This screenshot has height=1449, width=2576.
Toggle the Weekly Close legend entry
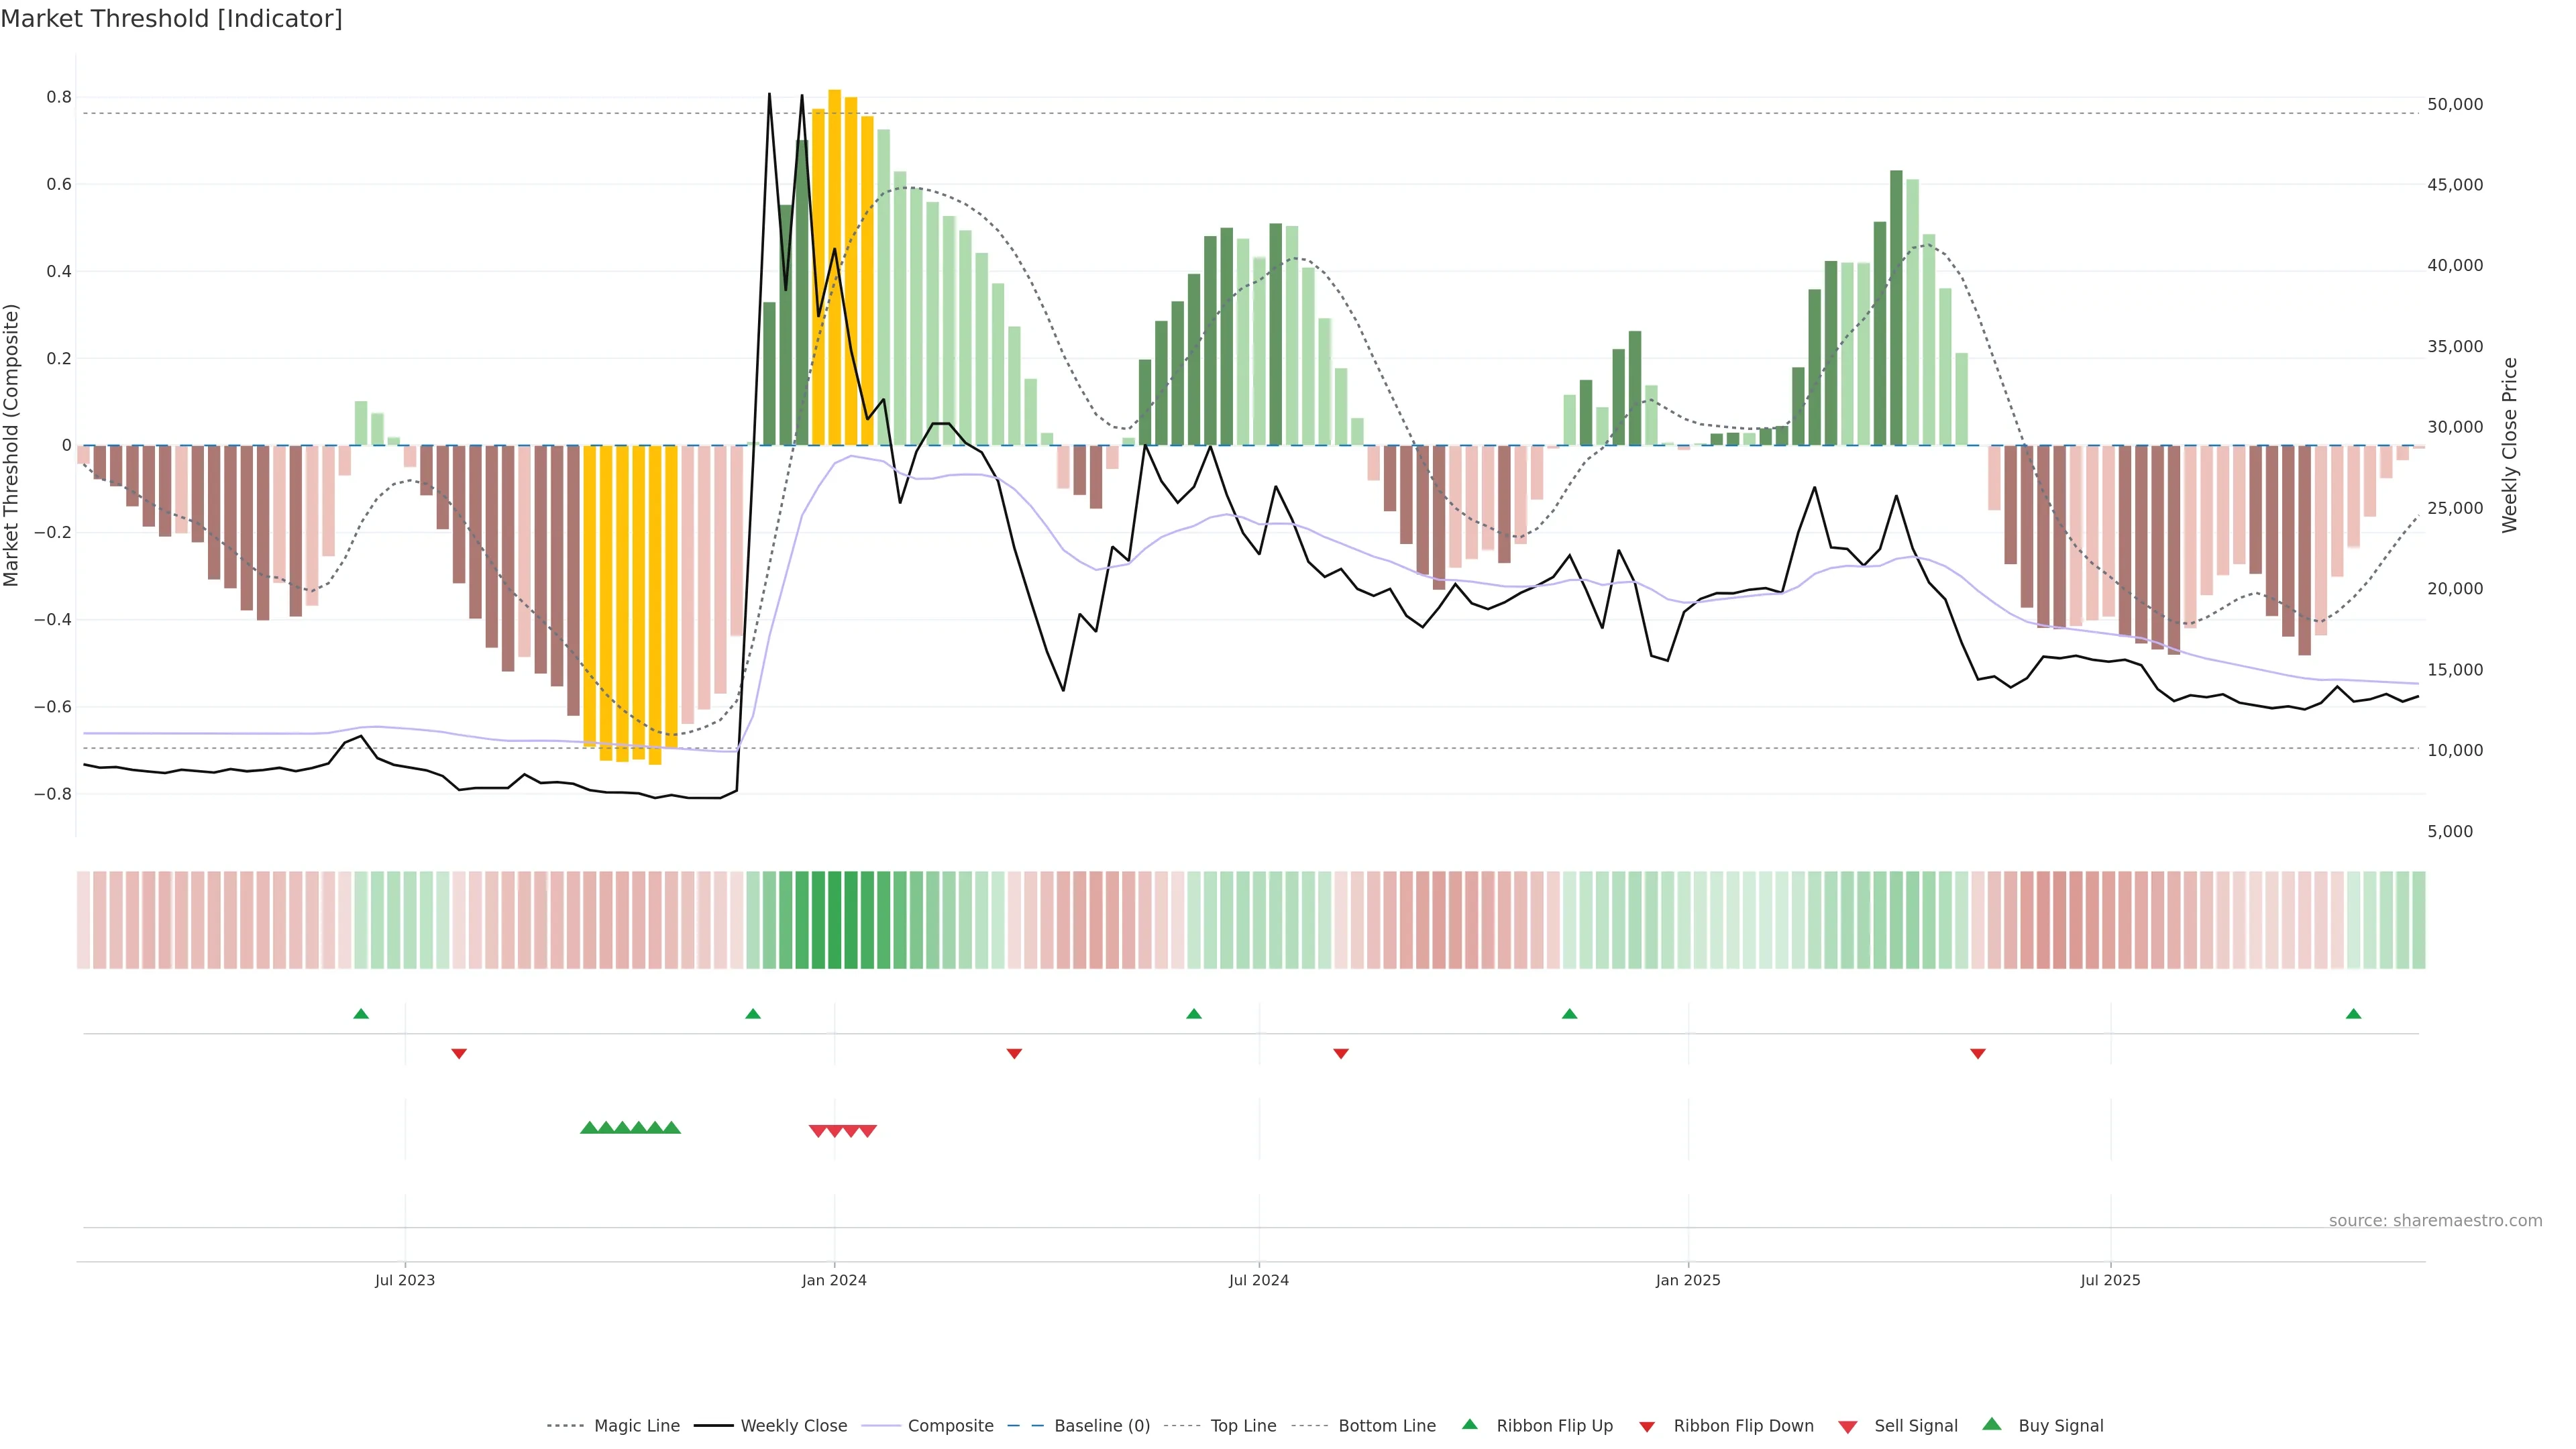coord(793,1426)
